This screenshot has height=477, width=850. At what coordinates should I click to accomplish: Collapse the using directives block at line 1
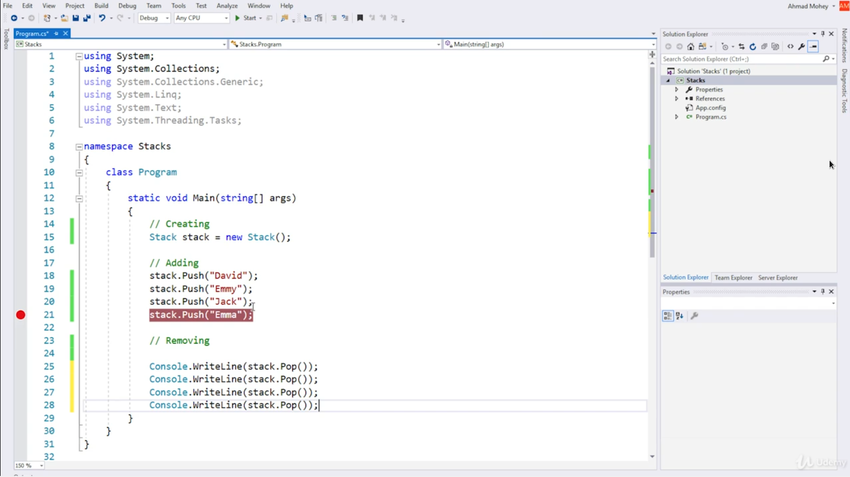pyautogui.click(x=79, y=56)
